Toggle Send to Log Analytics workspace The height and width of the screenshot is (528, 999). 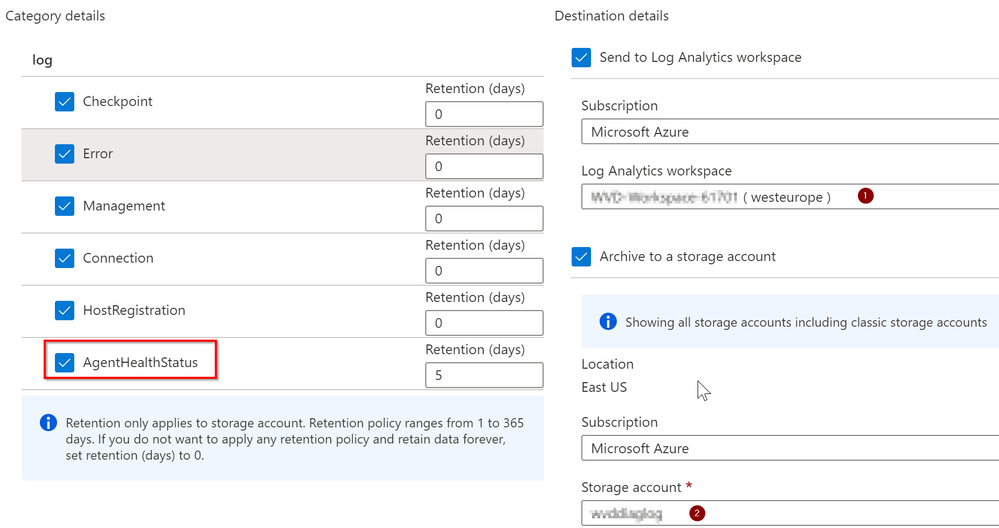582,58
